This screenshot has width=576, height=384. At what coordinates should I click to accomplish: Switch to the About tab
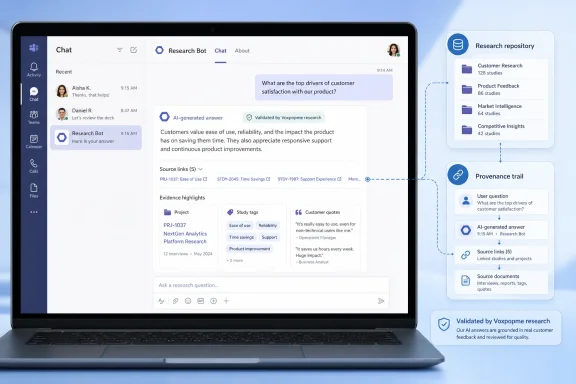[242, 51]
